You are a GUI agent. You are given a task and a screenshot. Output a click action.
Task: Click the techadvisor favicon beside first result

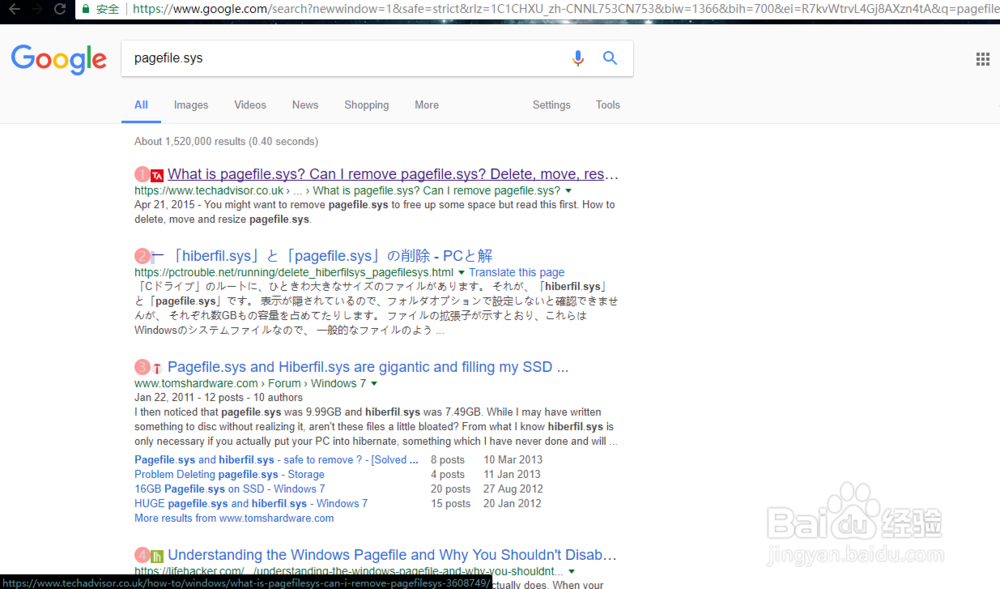tap(157, 175)
